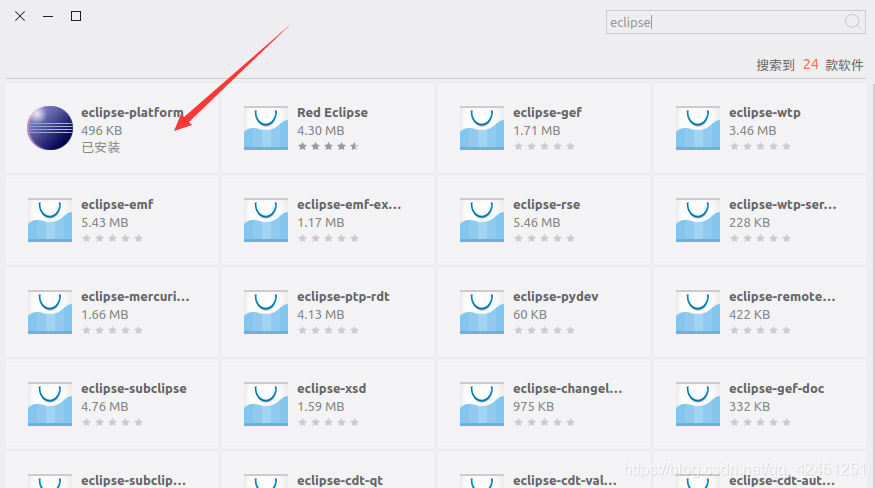Image resolution: width=875 pixels, height=488 pixels.
Task: Open the eclipse-platform globe icon
Action: (x=50, y=128)
